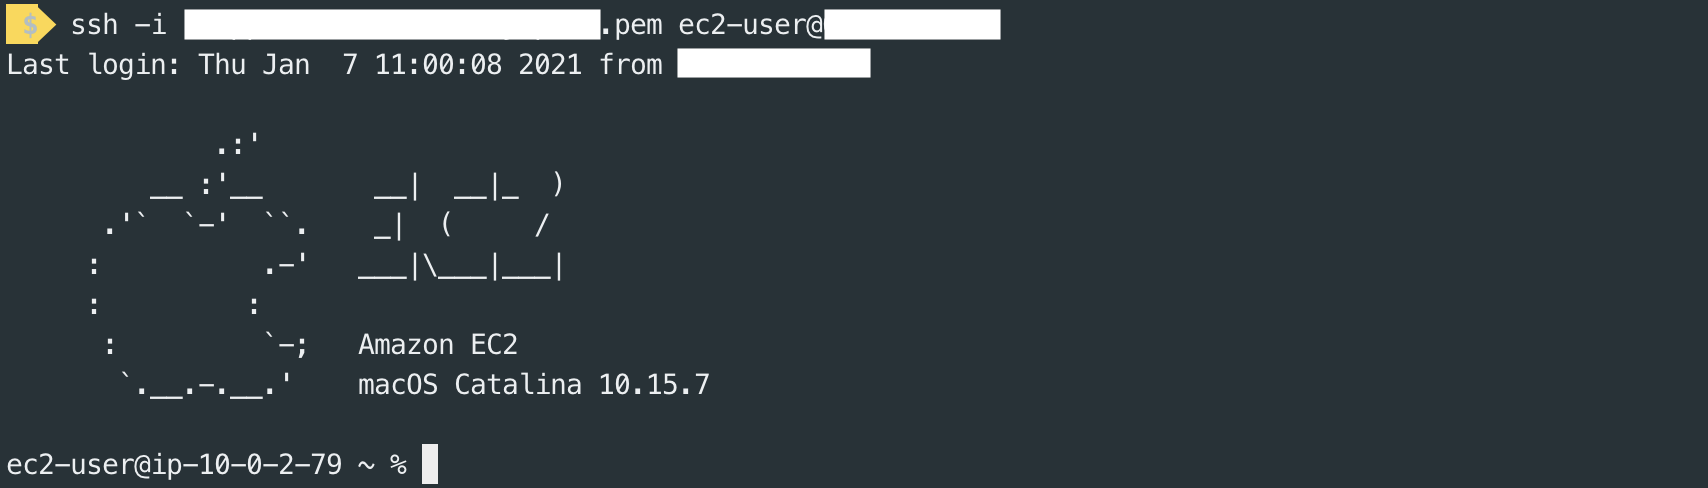Click the EC2 ASCII art banner
Image resolution: width=1708 pixels, height=488 pixels.
pos(463,226)
